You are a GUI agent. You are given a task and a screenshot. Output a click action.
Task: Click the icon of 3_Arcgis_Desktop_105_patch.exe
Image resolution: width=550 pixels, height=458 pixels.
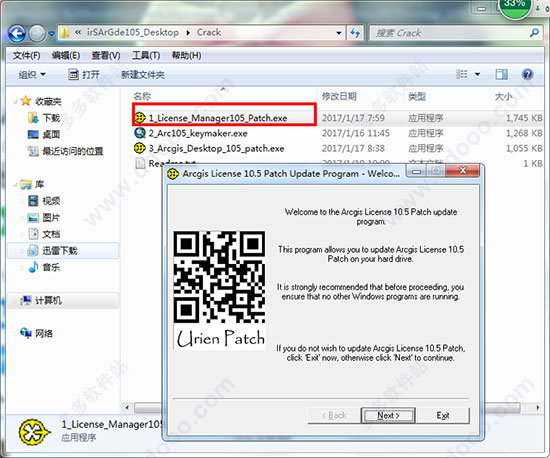140,148
